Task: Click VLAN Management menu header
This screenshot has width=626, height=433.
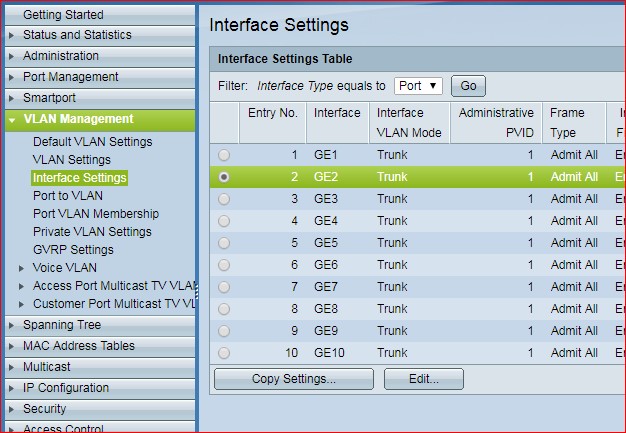Action: tap(100, 120)
